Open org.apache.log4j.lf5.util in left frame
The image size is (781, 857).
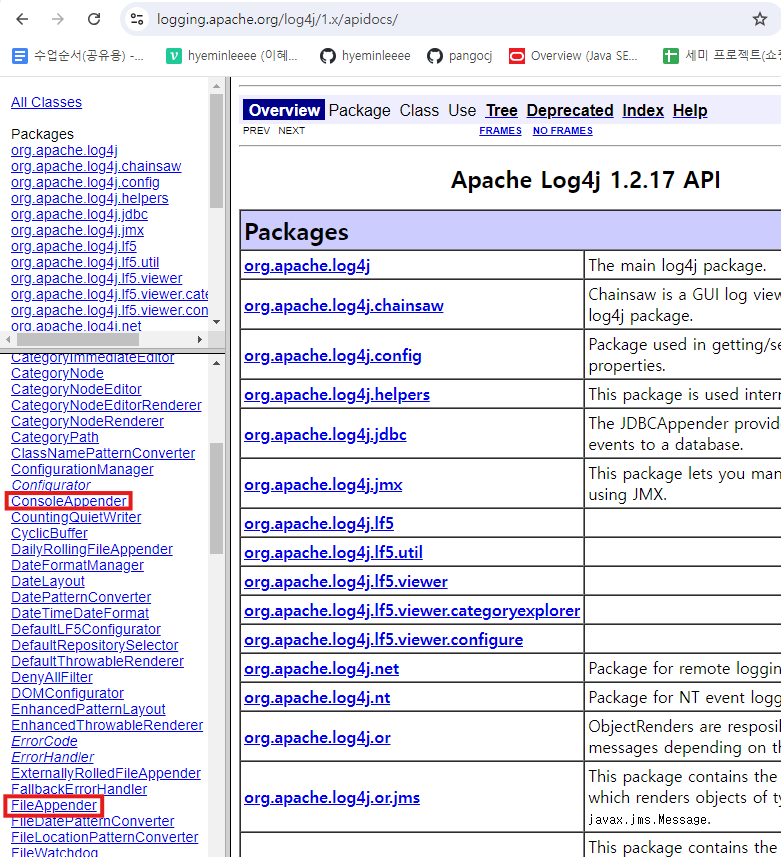click(85, 262)
